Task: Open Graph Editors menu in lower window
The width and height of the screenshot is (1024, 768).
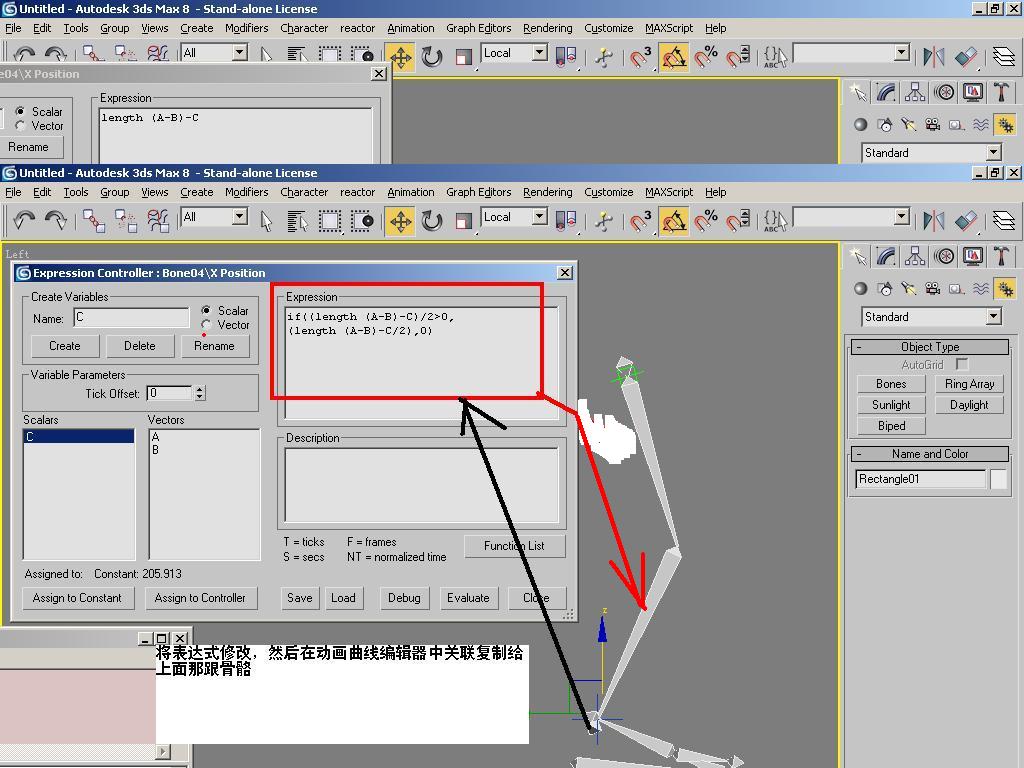Action: (x=479, y=192)
